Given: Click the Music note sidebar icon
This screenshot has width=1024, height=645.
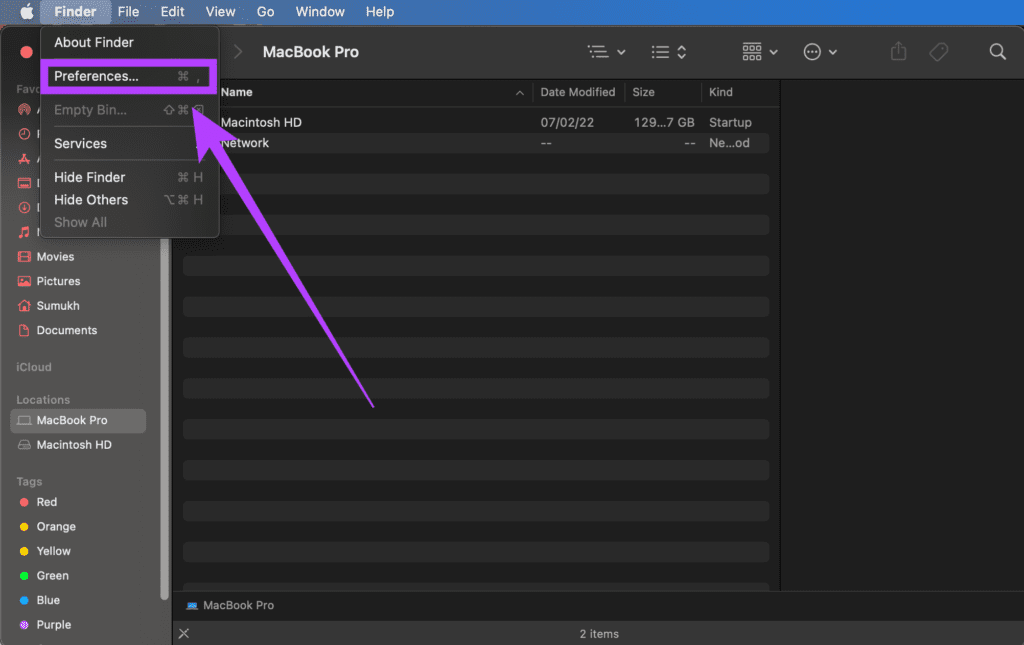Looking at the screenshot, I should pos(24,232).
